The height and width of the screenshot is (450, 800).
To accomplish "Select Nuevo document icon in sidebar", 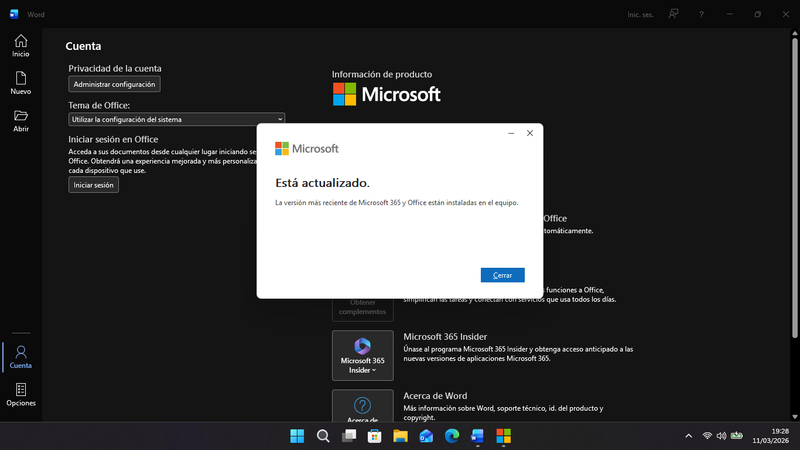I will pos(21,83).
